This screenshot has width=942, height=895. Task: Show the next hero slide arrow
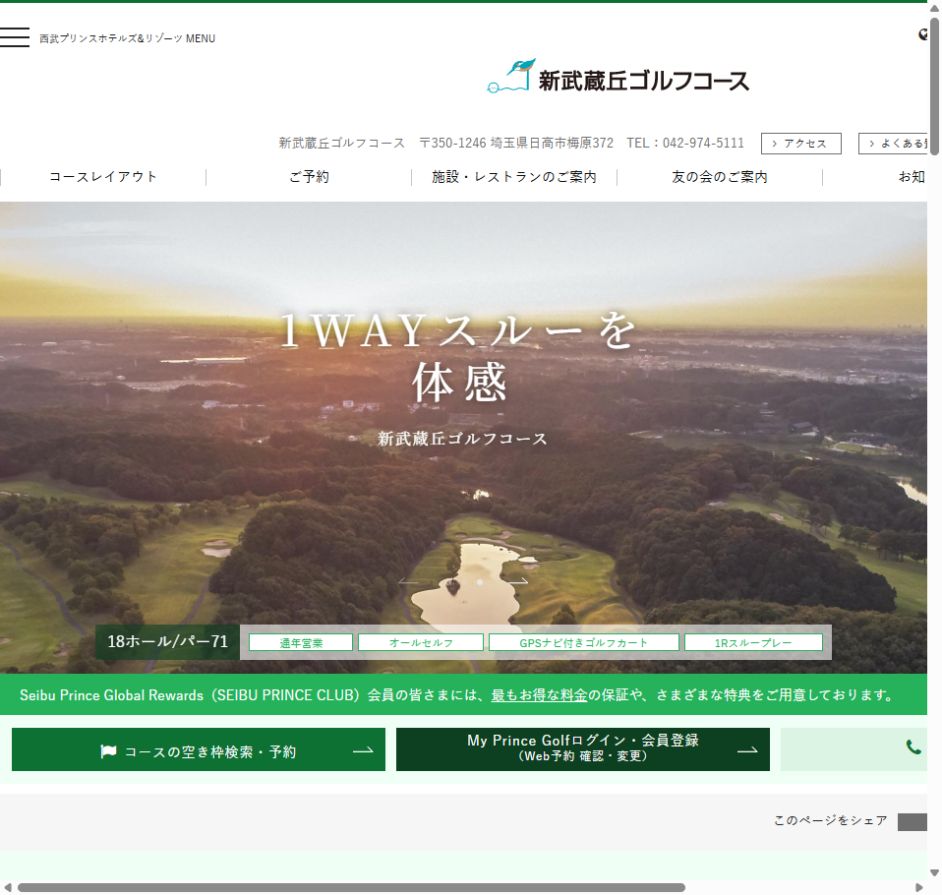(x=518, y=581)
